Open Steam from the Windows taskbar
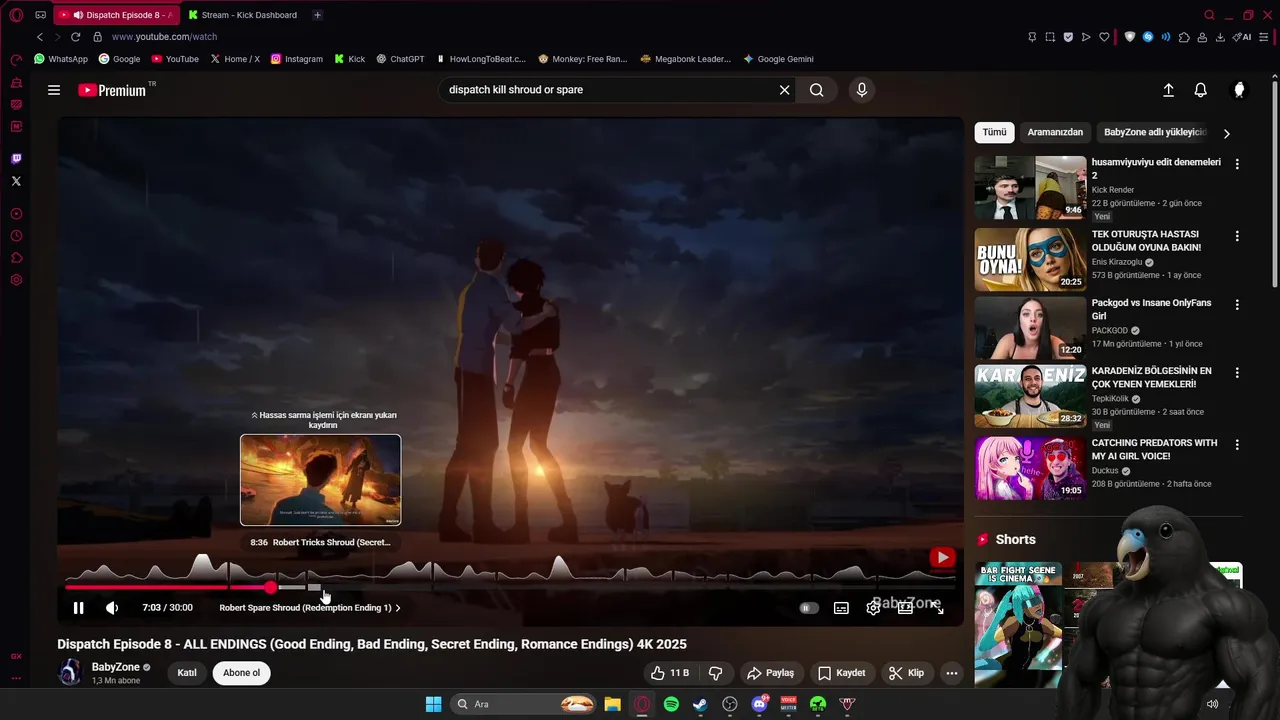The width and height of the screenshot is (1280, 720). (700, 704)
